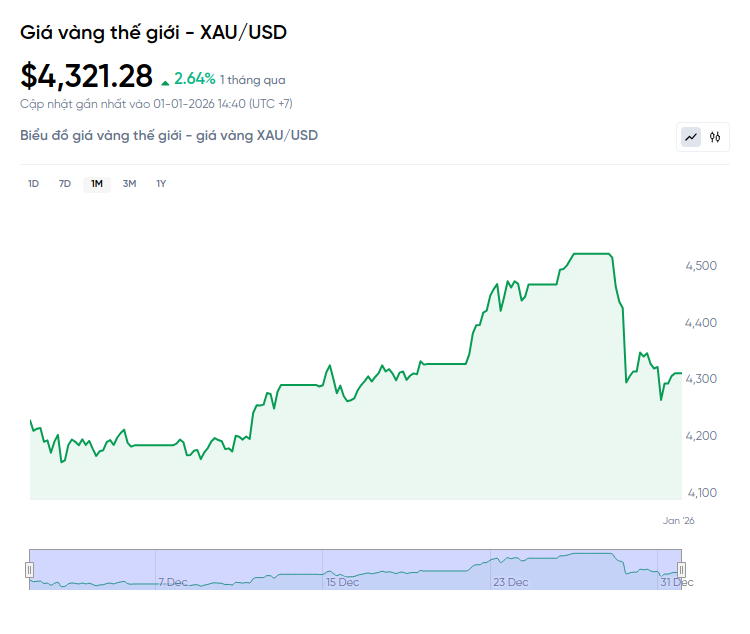750x634 pixels.
Task: Switch to the candlestick chart view
Action: (715, 137)
